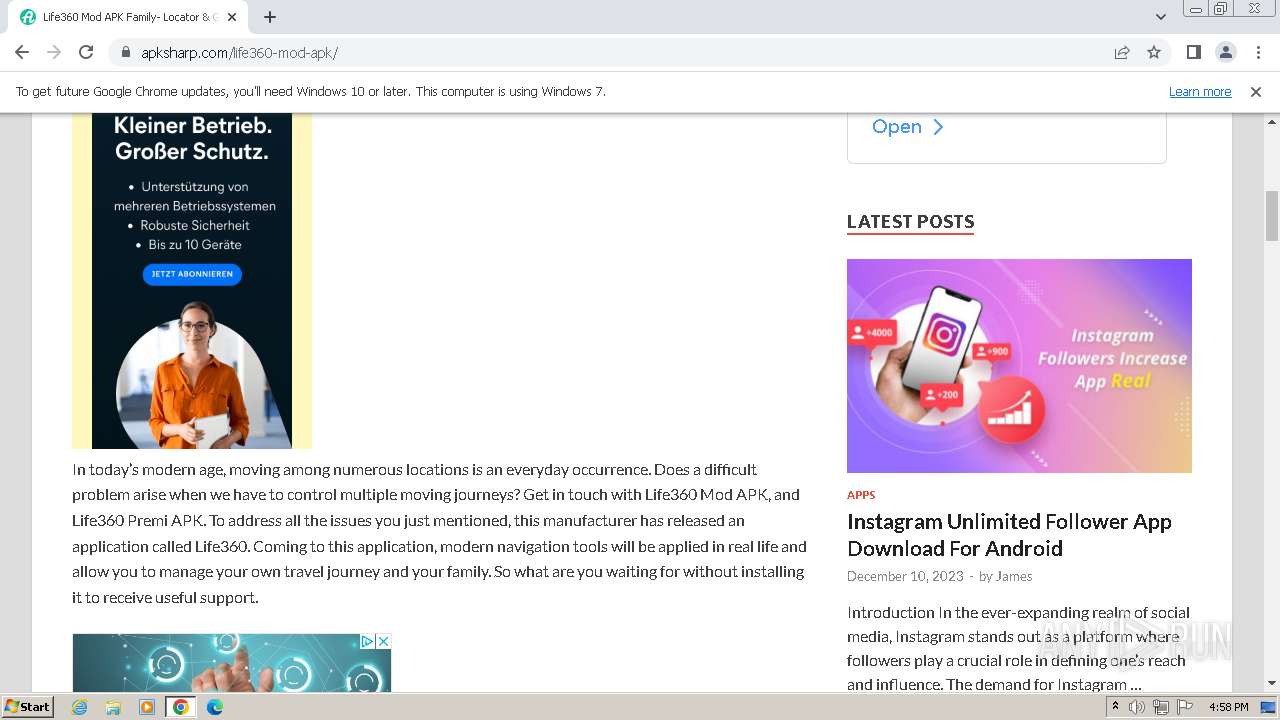Click the LATEST POSTS heading
This screenshot has width=1280, height=720.
(910, 222)
